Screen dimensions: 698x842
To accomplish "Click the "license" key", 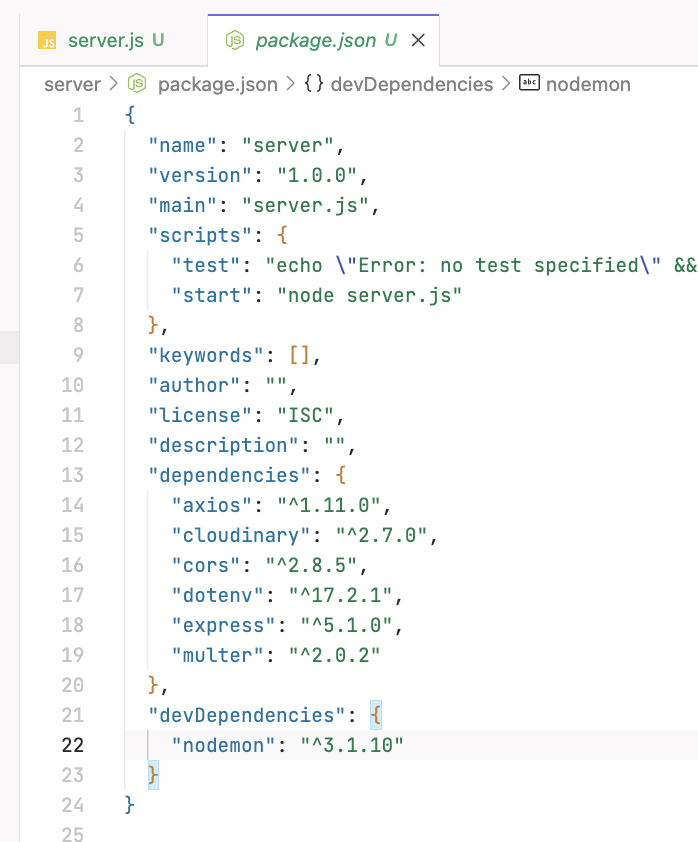I will tap(200, 416).
